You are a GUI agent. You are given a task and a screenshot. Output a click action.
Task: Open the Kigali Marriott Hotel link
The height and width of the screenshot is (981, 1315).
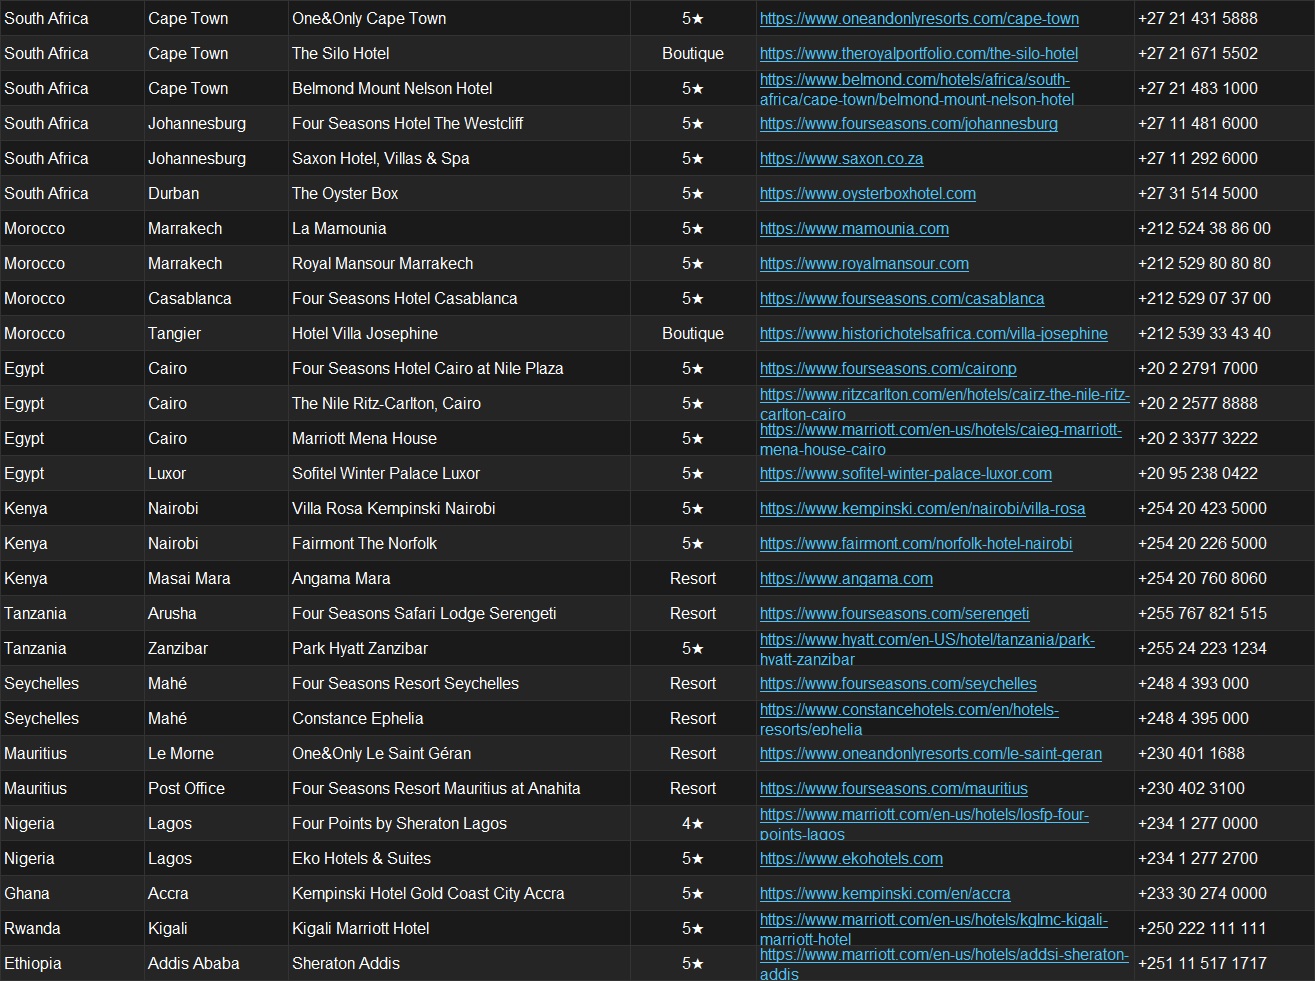(x=933, y=929)
